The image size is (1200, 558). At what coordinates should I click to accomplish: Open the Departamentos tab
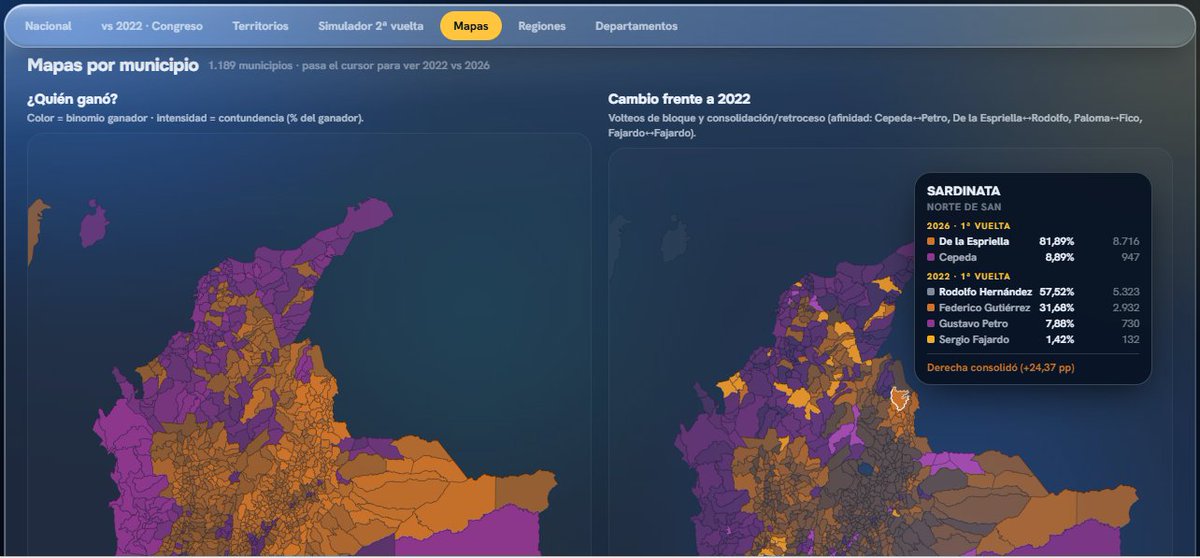(x=636, y=26)
